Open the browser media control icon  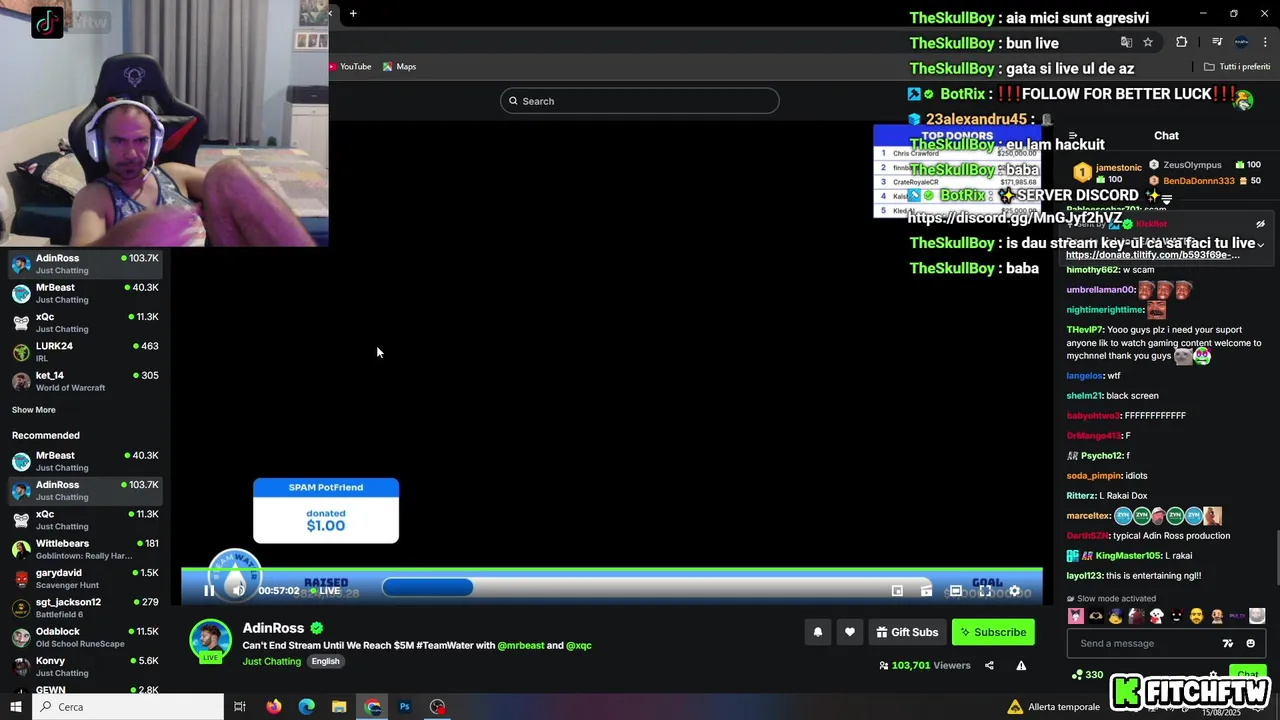1217,42
